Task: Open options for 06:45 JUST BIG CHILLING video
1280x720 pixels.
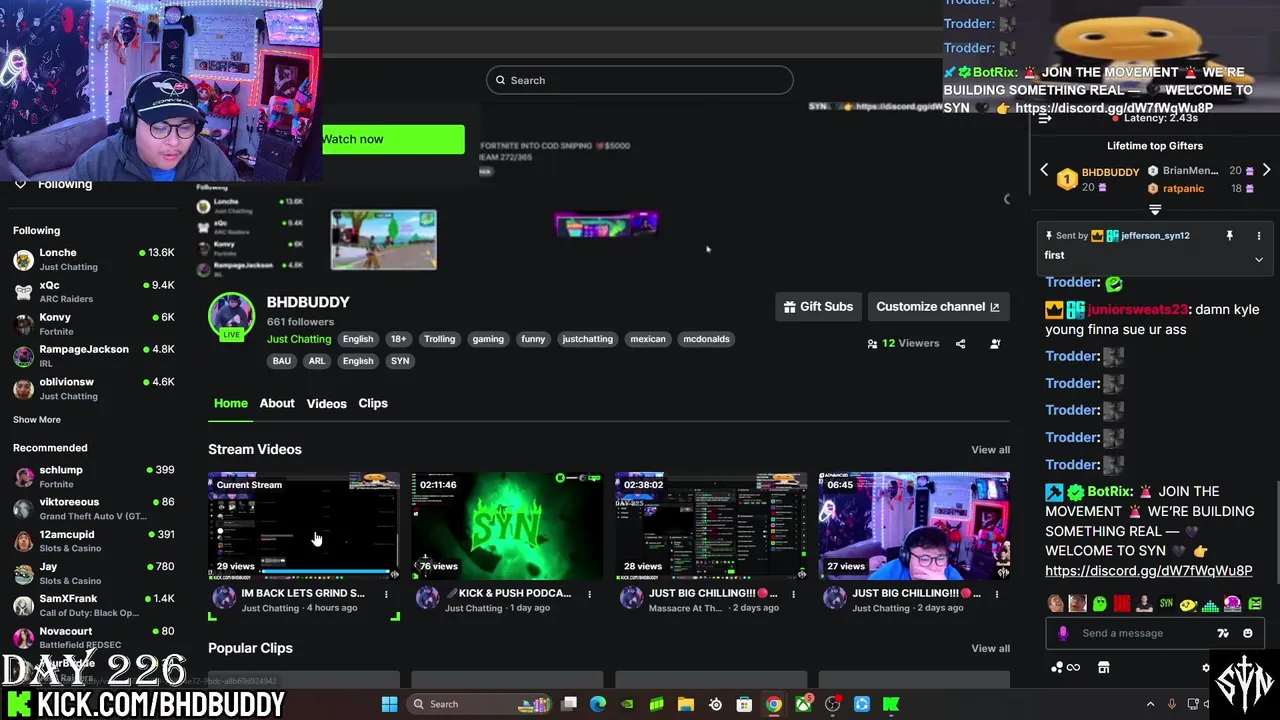Action: [996, 594]
